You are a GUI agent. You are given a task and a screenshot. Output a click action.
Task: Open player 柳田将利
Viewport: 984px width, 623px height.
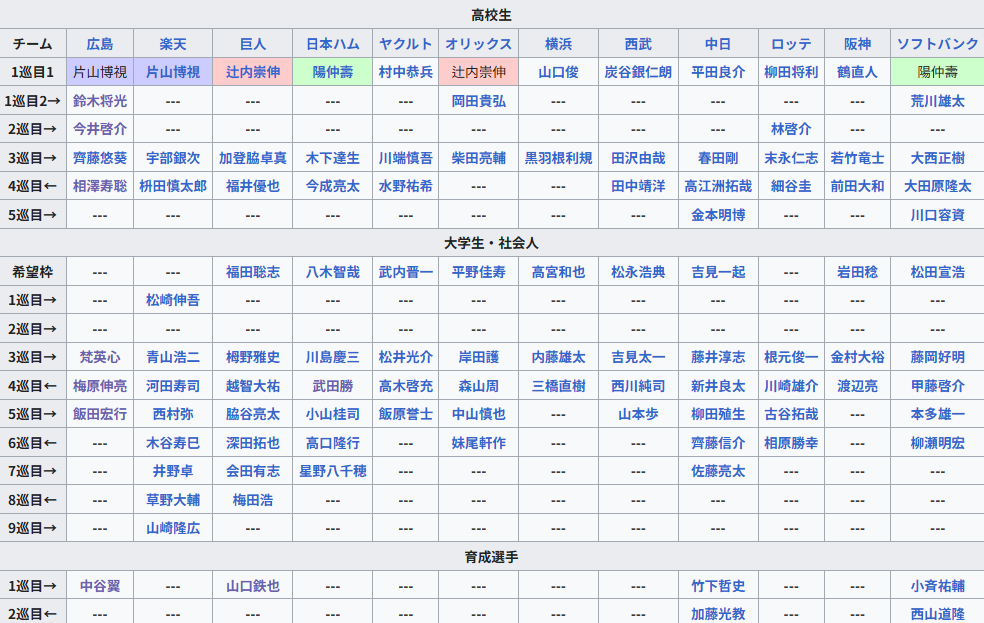(x=791, y=72)
